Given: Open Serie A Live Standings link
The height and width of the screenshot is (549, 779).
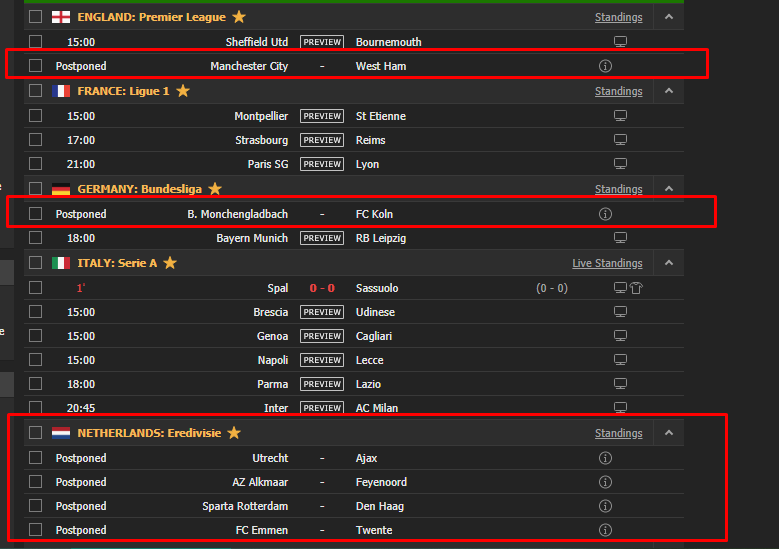Looking at the screenshot, I should [x=606, y=263].
